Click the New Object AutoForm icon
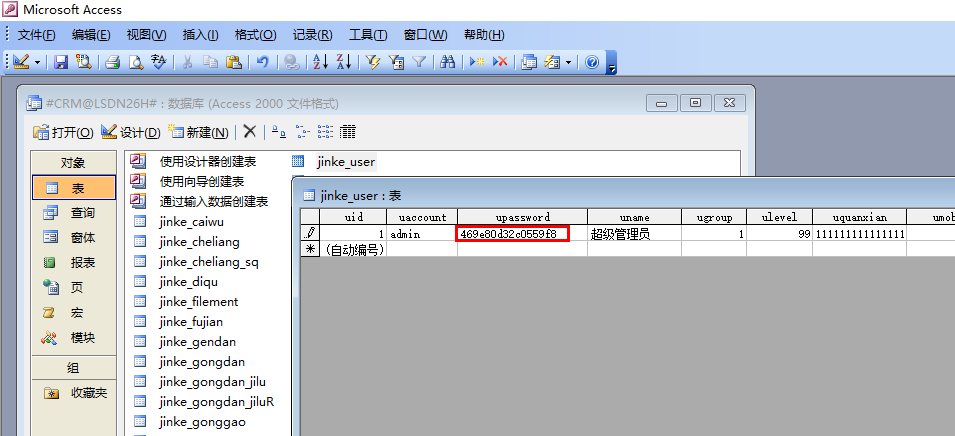The image size is (955, 436). [x=552, y=62]
